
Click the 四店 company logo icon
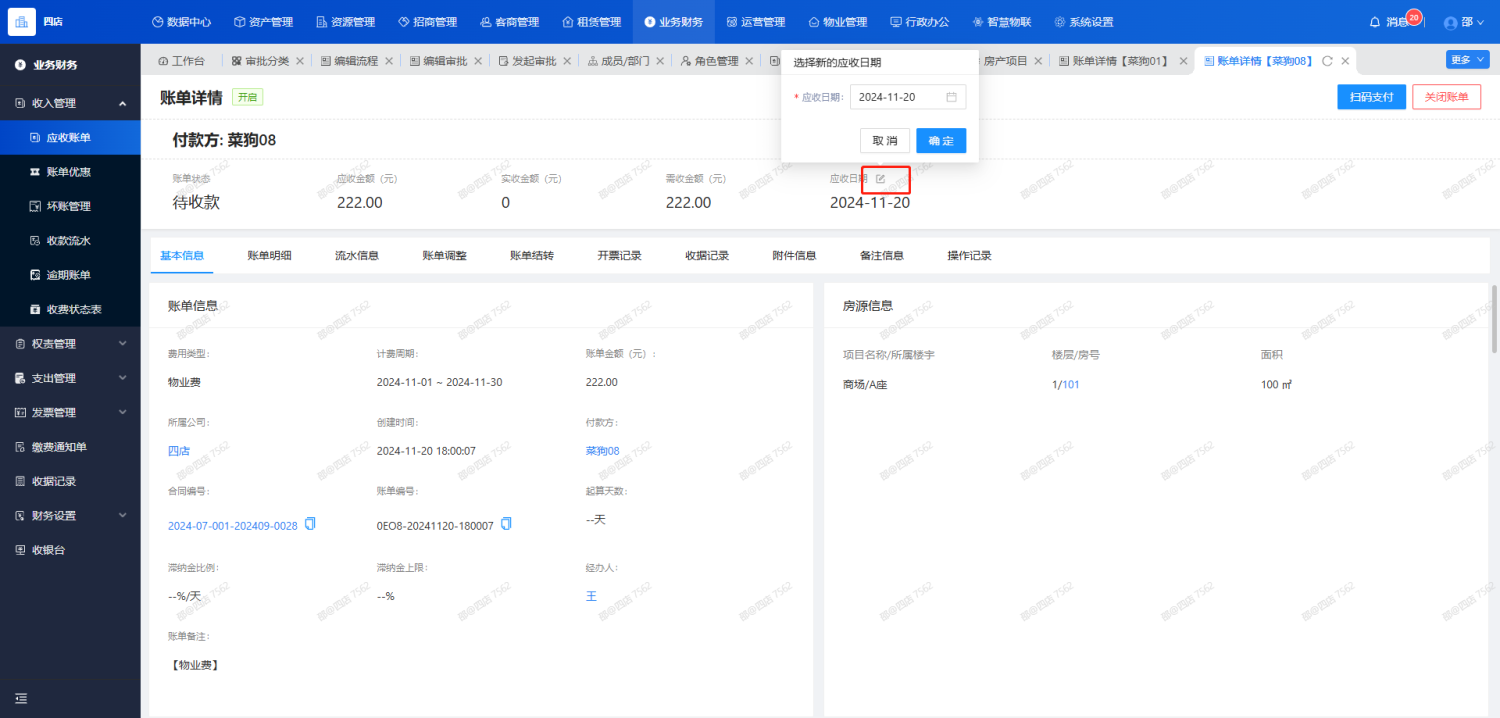(22, 22)
